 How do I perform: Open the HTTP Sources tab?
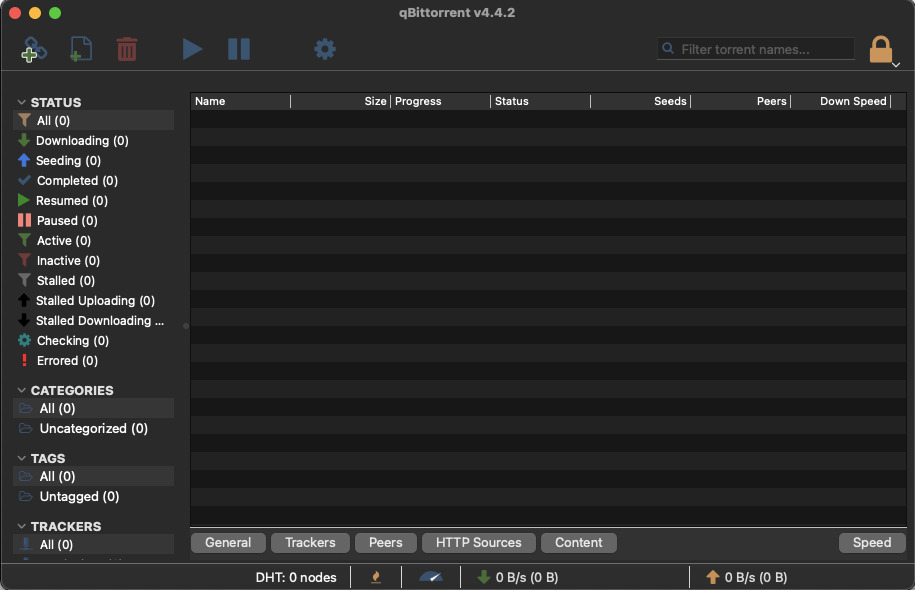[478, 543]
